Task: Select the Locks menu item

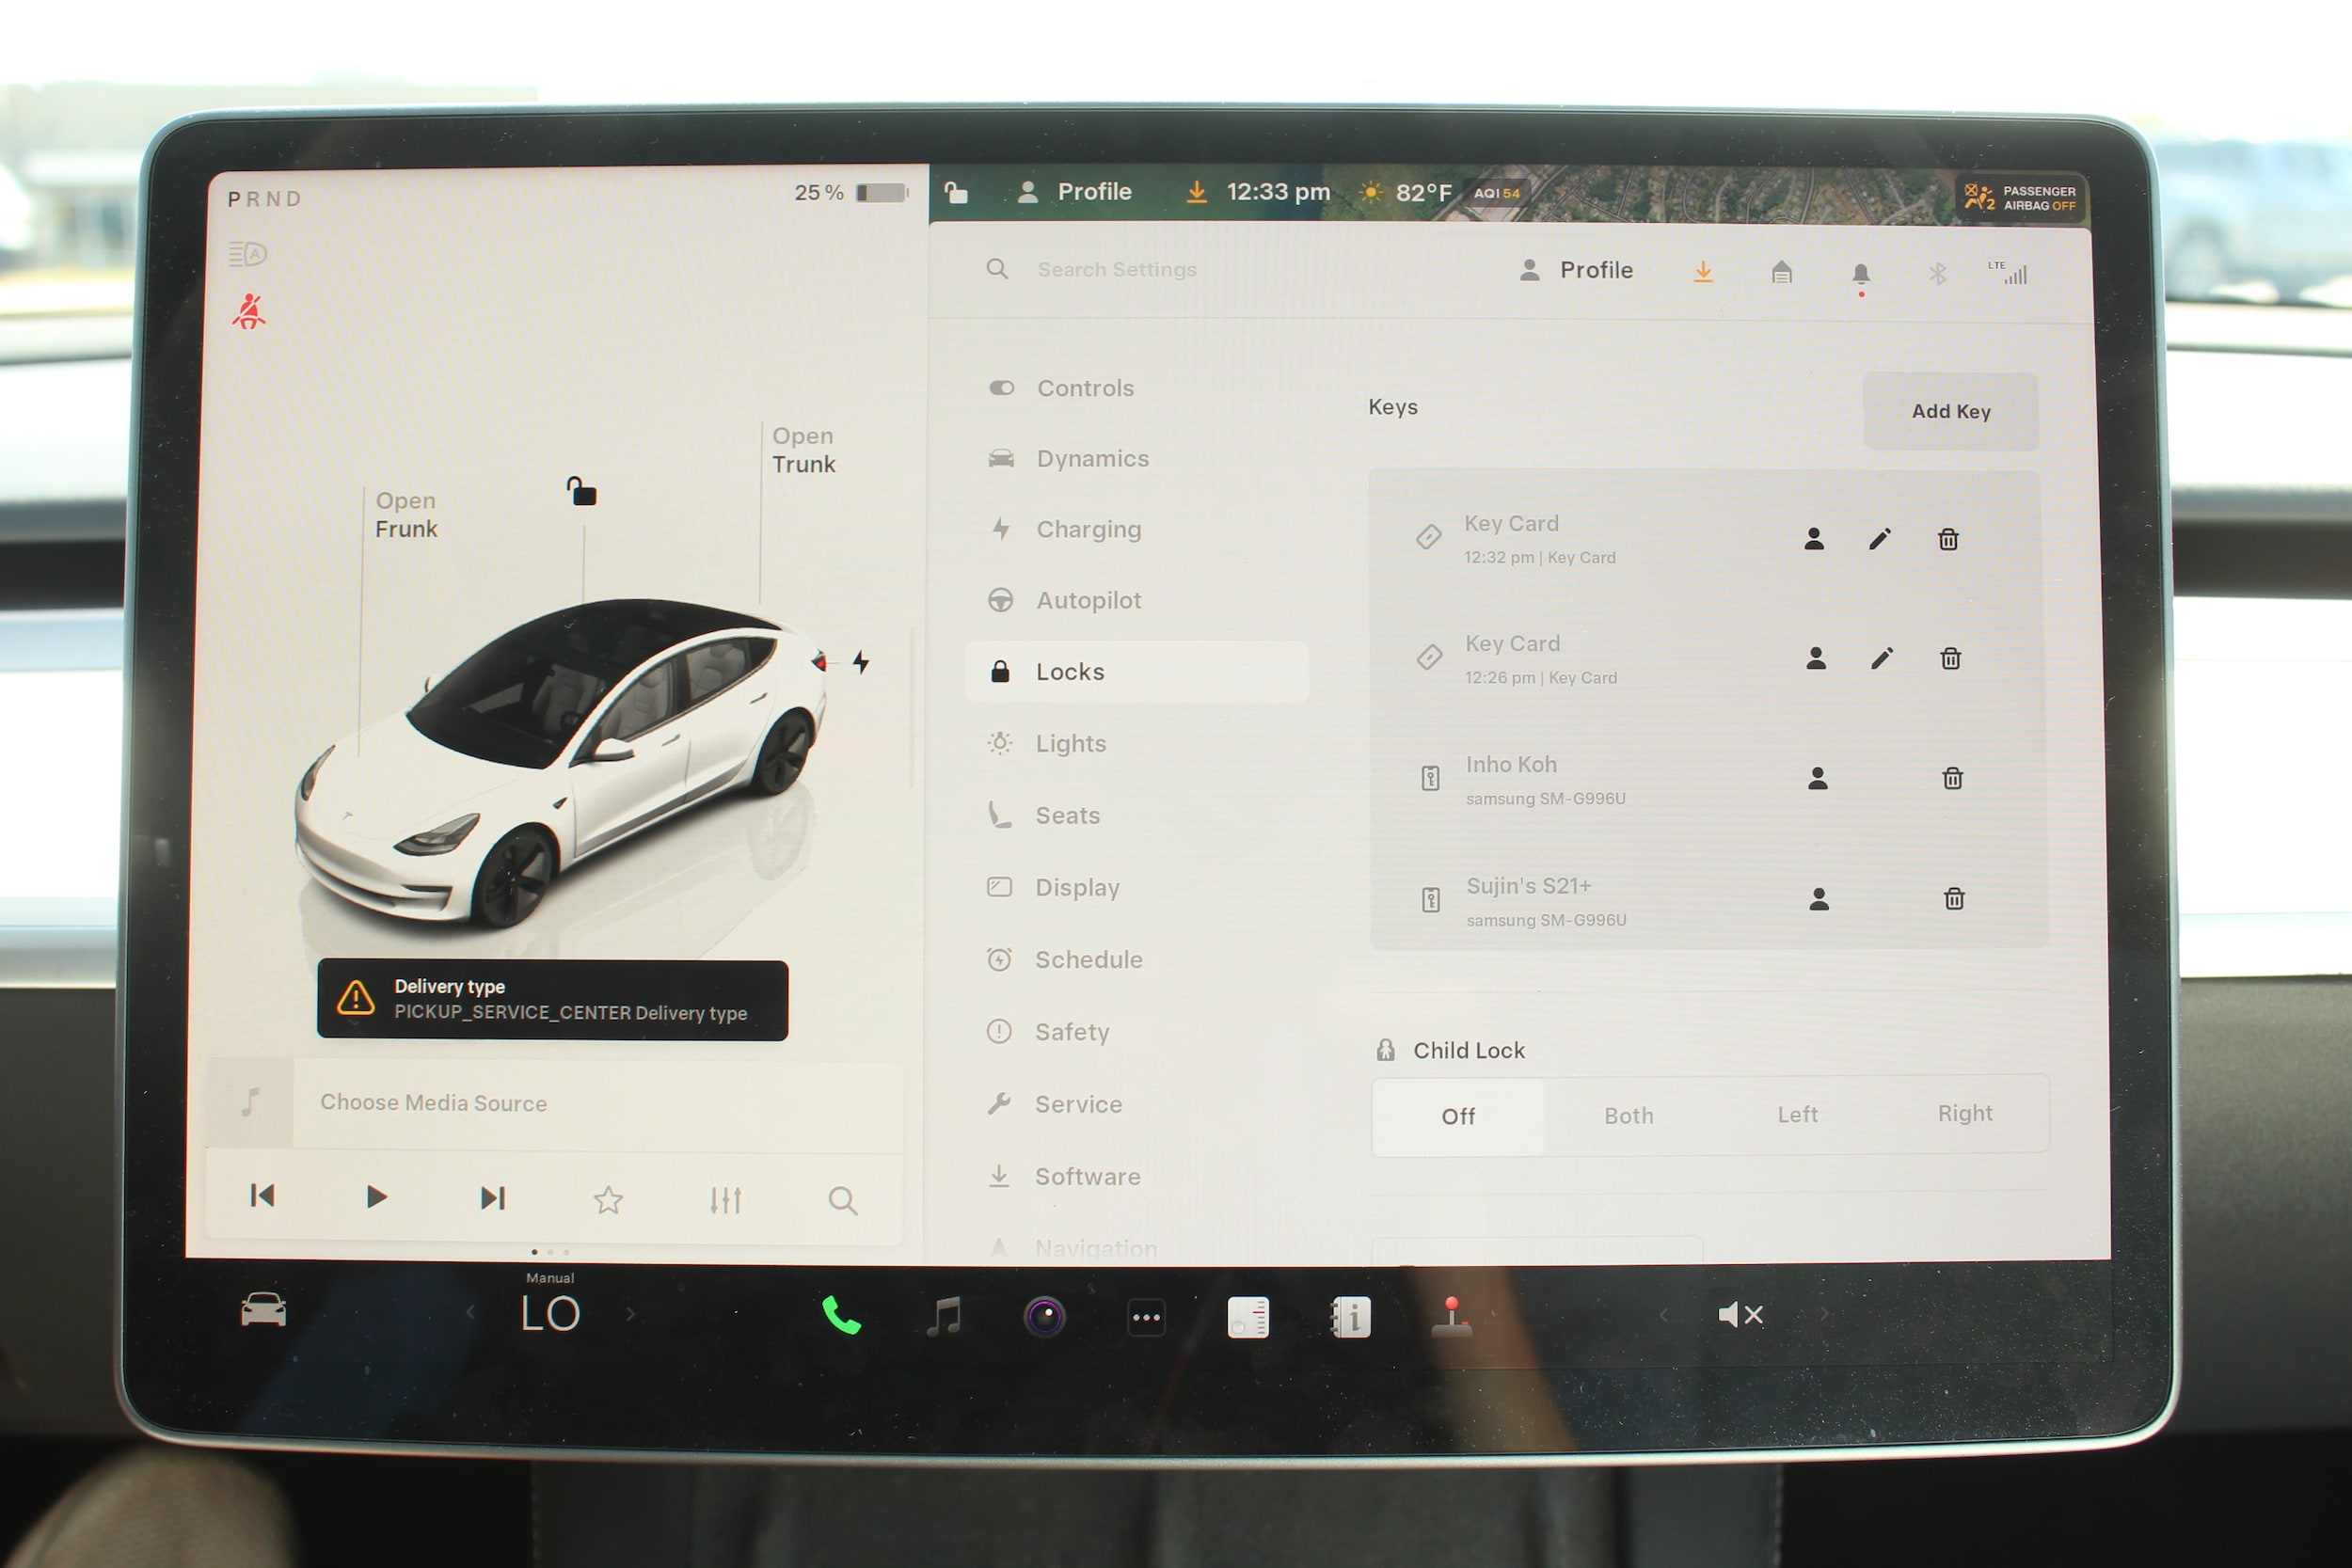Action: [1137, 672]
